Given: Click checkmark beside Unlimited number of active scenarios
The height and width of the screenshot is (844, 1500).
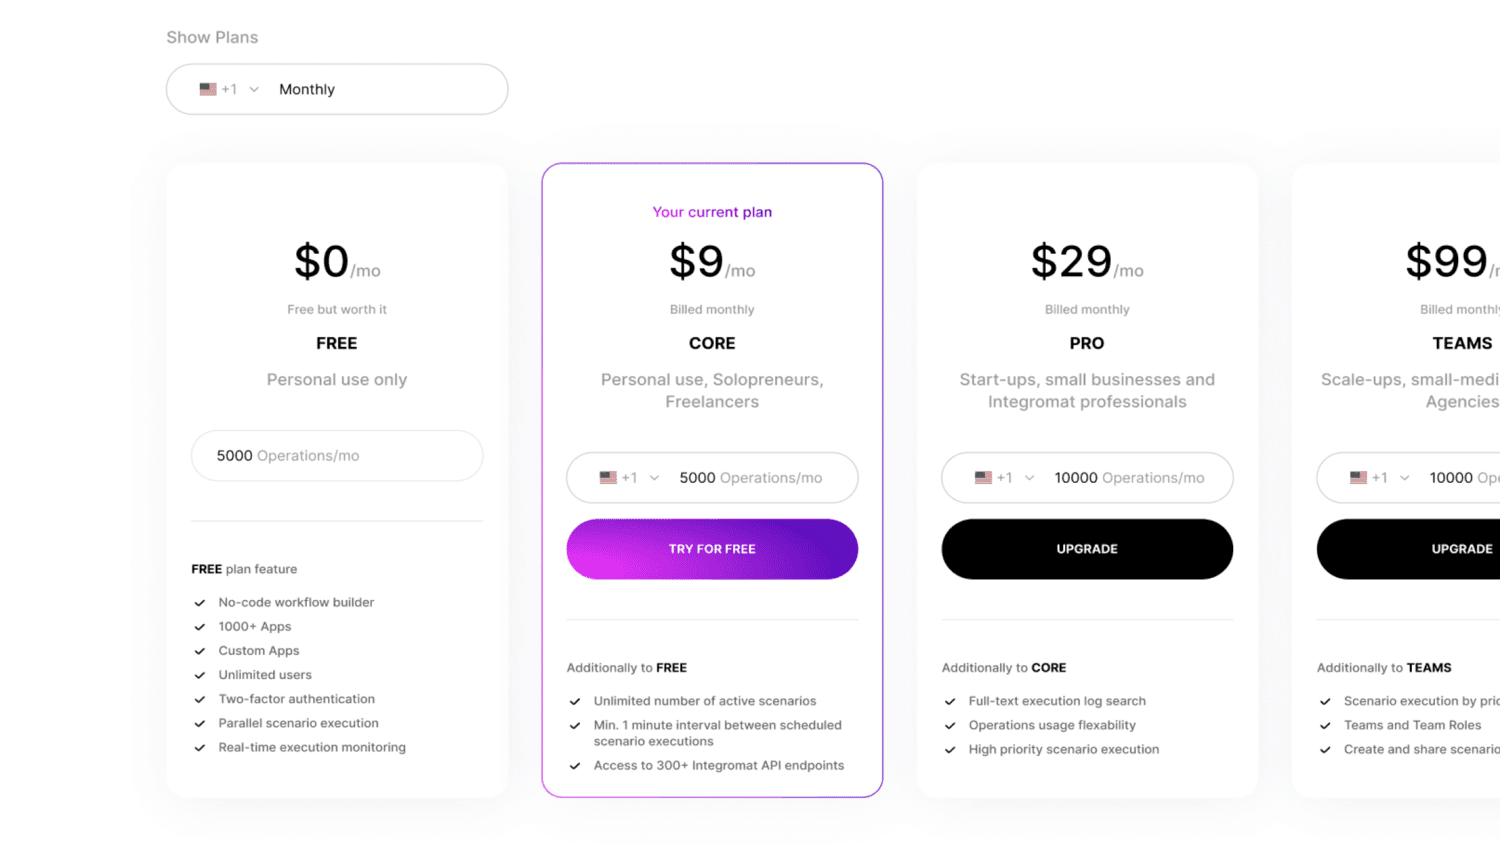Looking at the screenshot, I should pos(575,702).
